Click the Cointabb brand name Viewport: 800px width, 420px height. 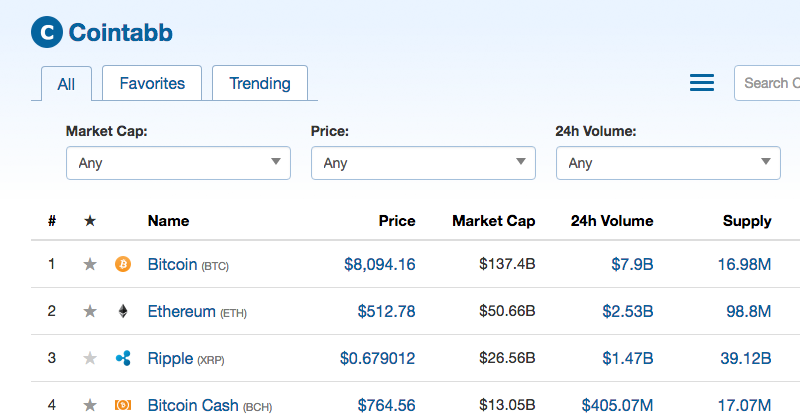120,33
